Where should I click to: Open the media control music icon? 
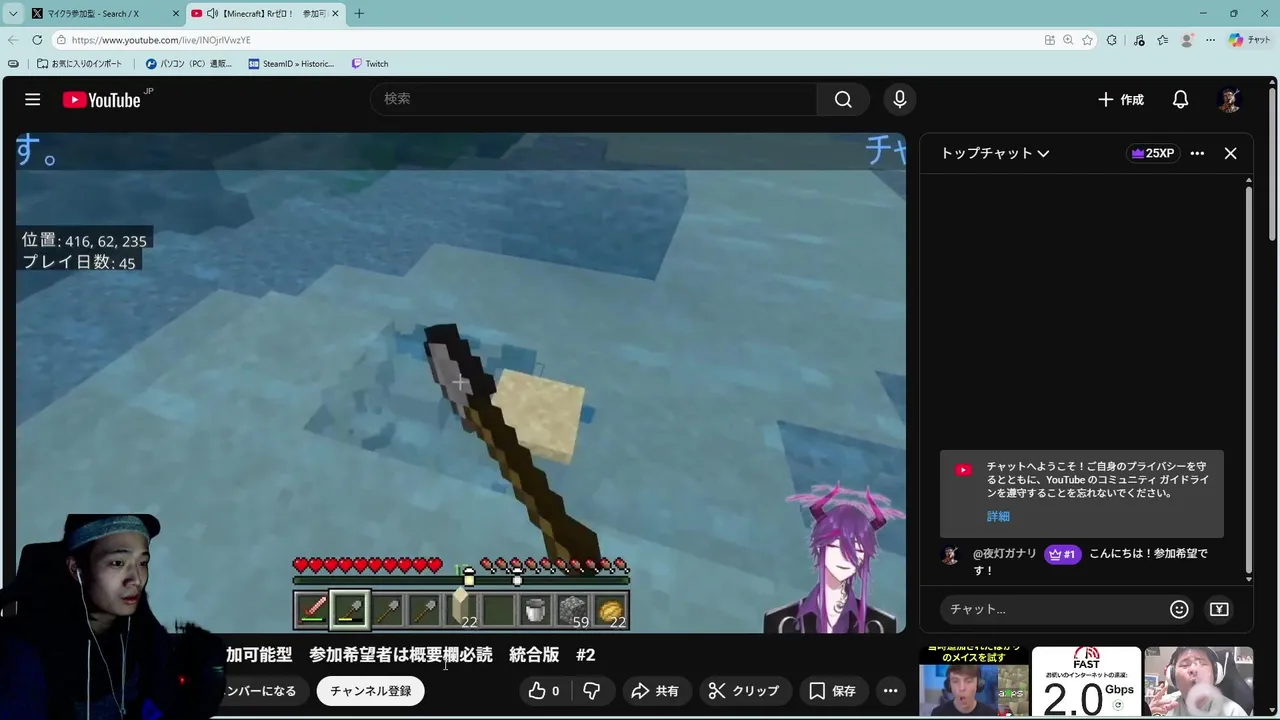coord(1139,40)
